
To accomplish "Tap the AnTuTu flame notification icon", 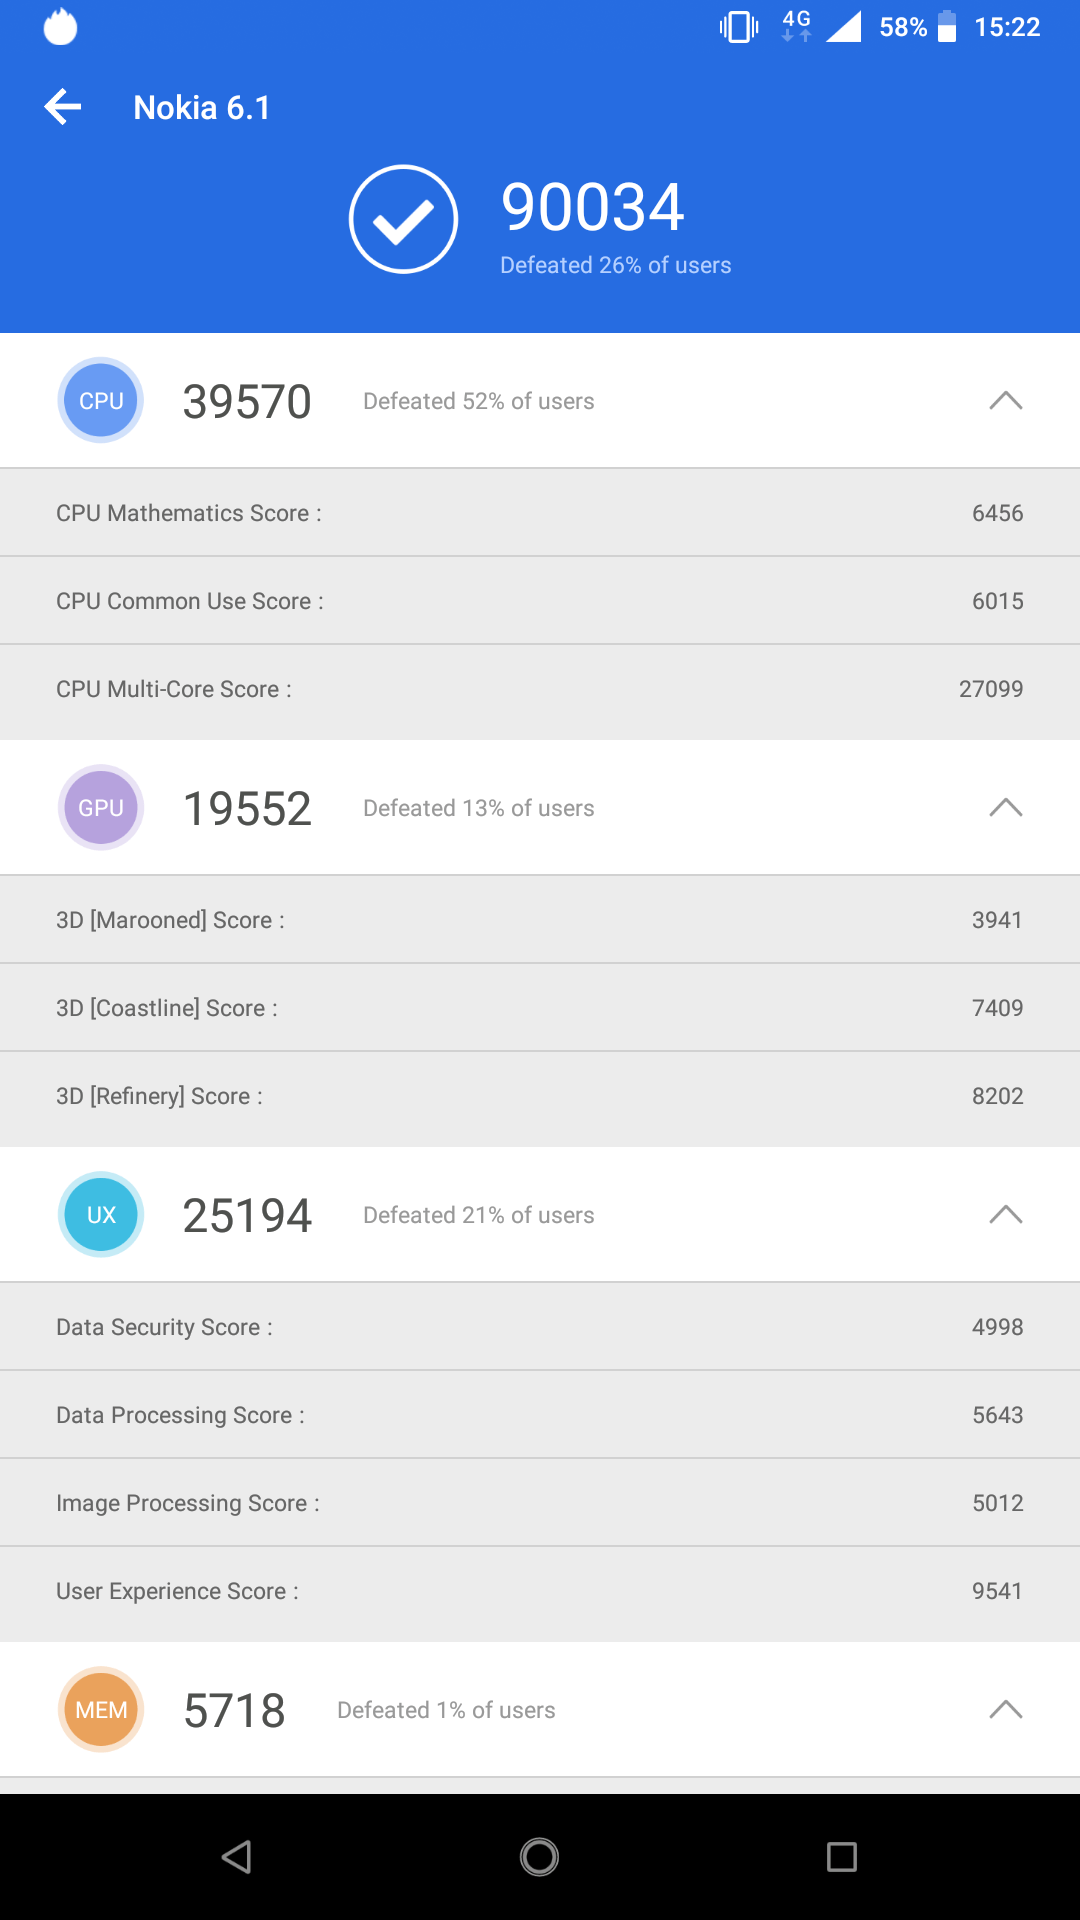I will pyautogui.click(x=61, y=27).
